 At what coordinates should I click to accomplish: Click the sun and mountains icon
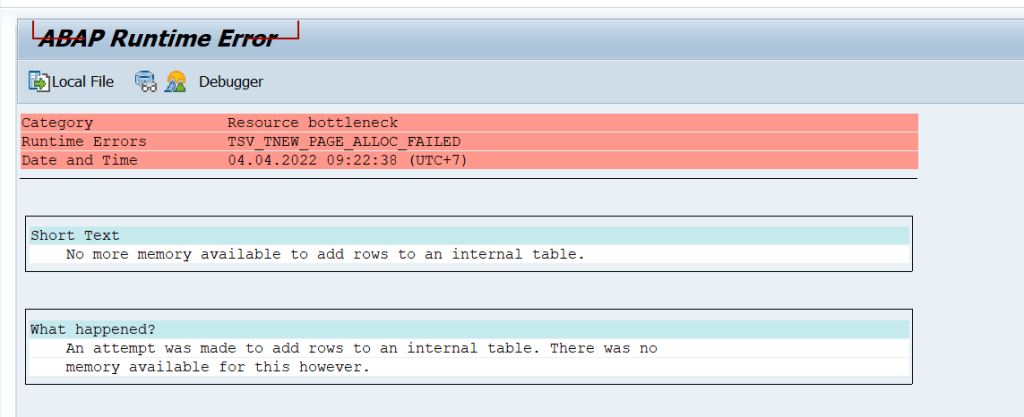pos(176,82)
